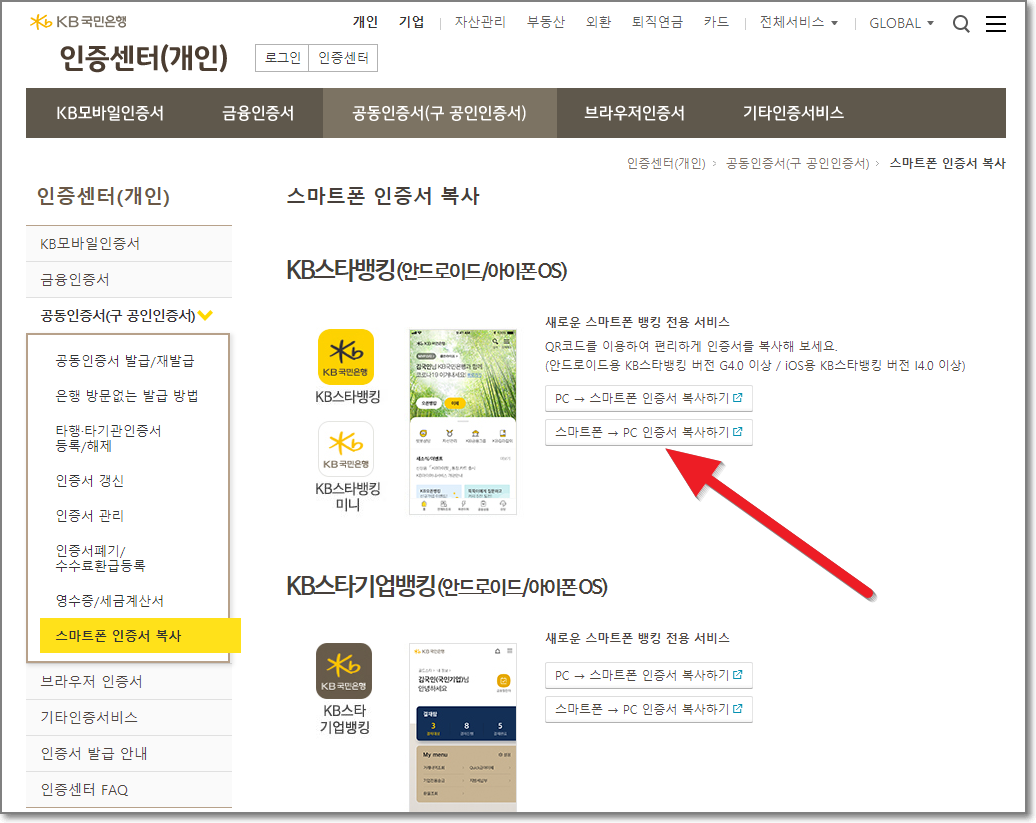Open 은행 방문없는 발급 방법 submenu item

point(127,396)
